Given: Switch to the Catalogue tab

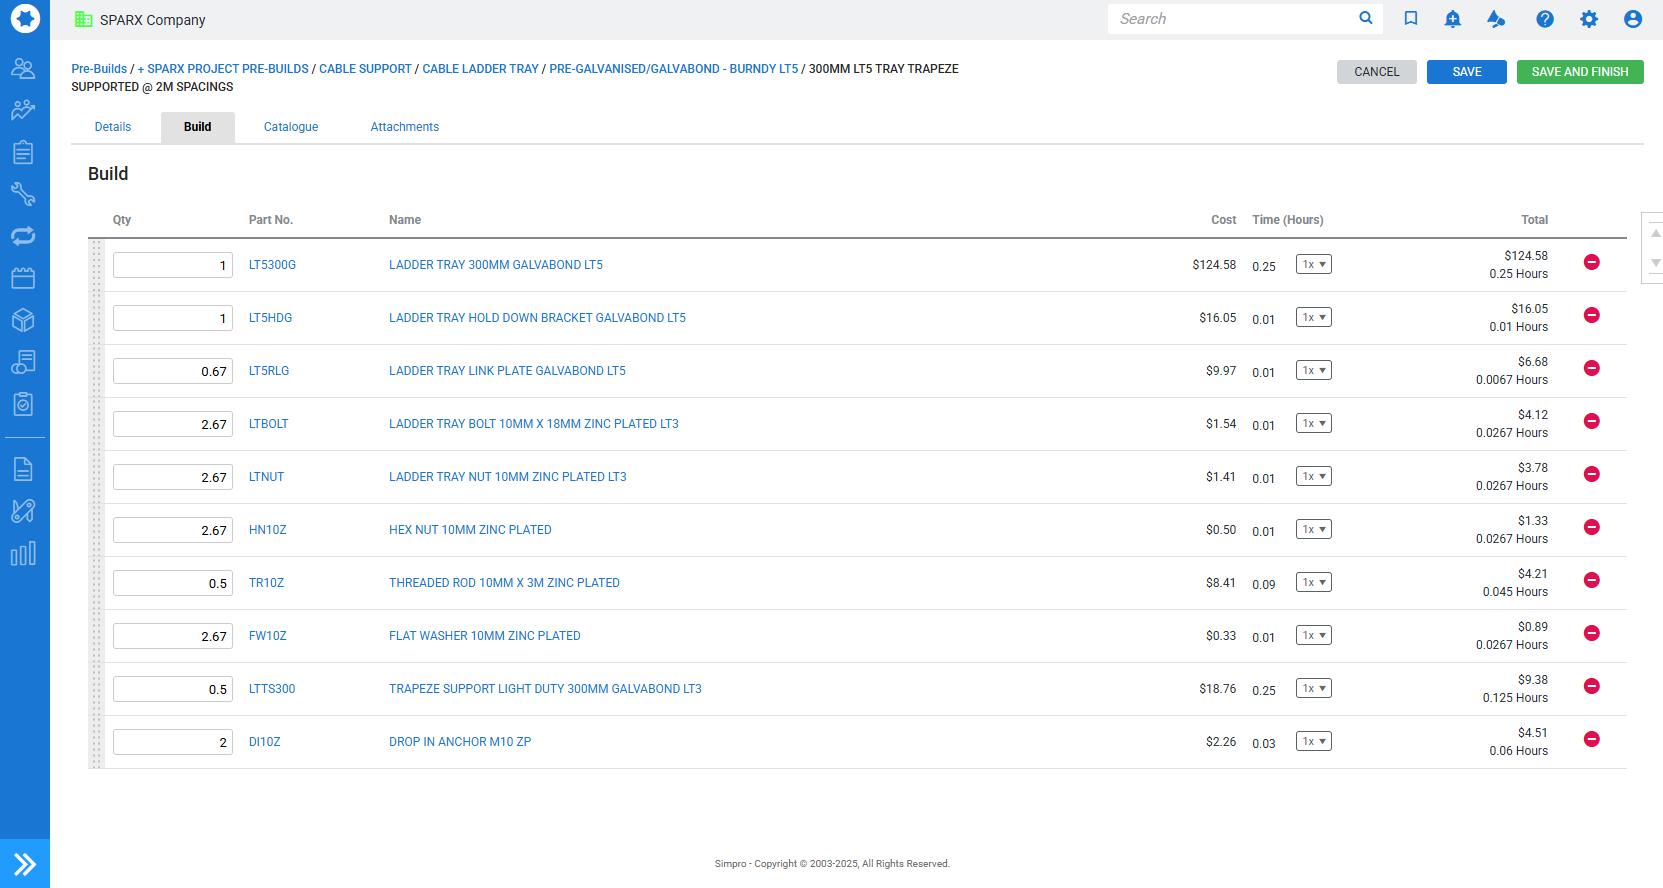Looking at the screenshot, I should point(291,127).
